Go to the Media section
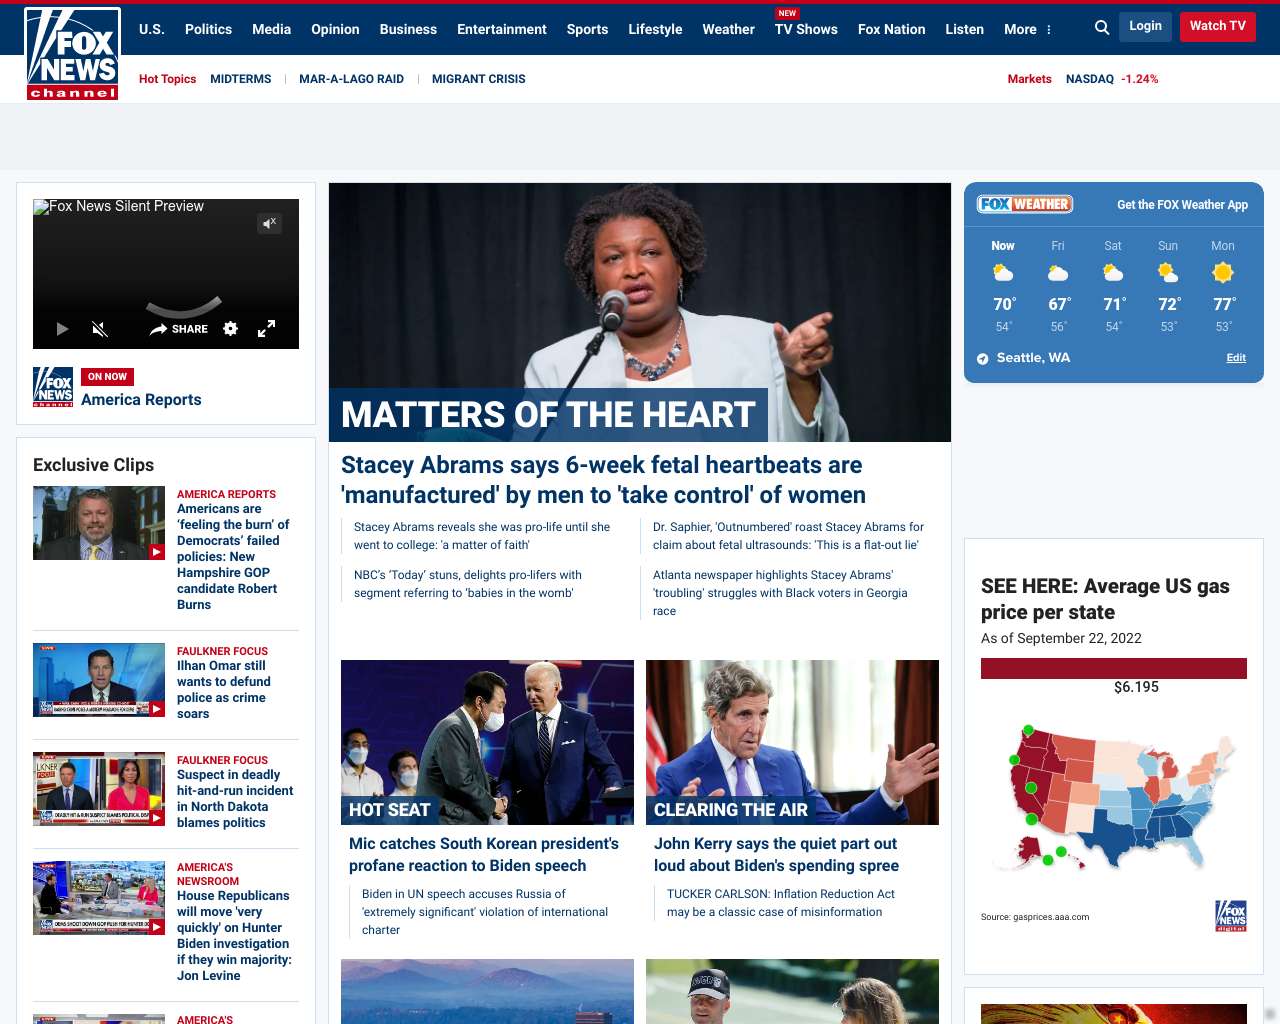 tap(271, 29)
